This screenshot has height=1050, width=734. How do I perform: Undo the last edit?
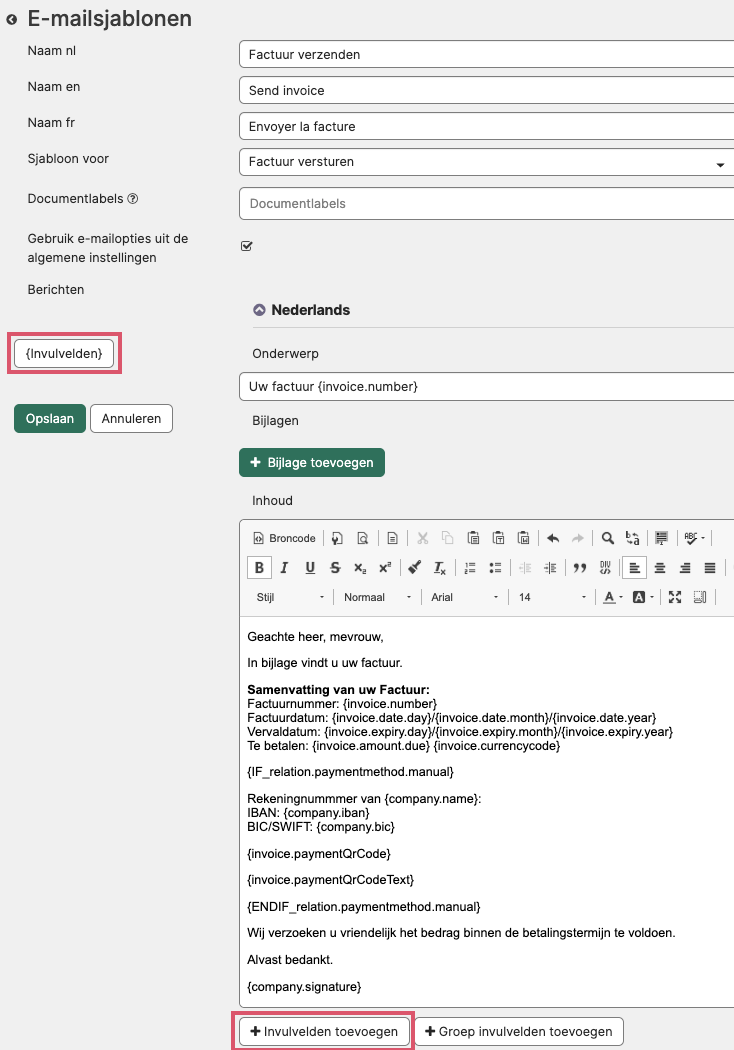[x=553, y=538]
